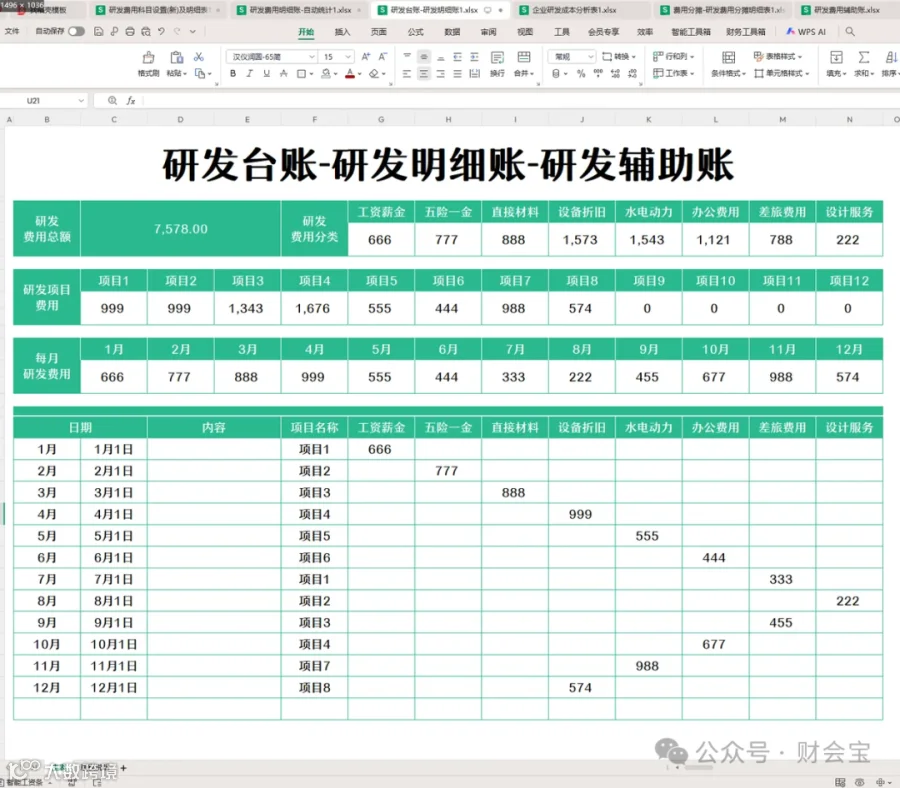Toggle italic formatting

(x=249, y=73)
